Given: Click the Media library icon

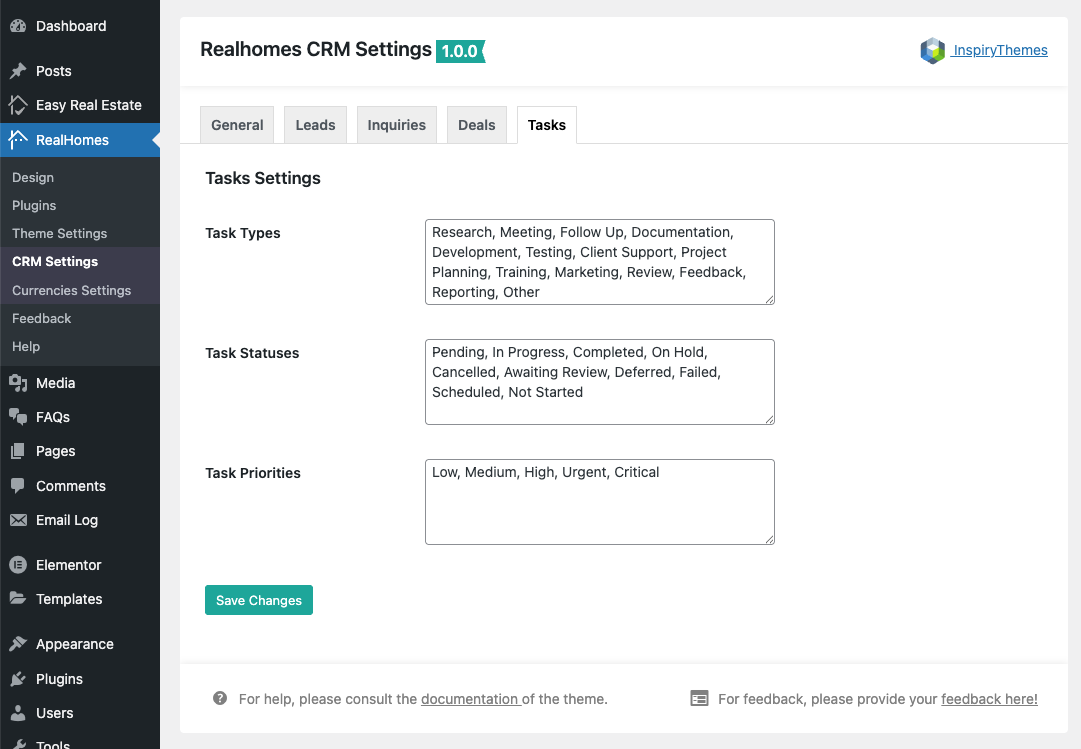Looking at the screenshot, I should pyautogui.click(x=18, y=383).
